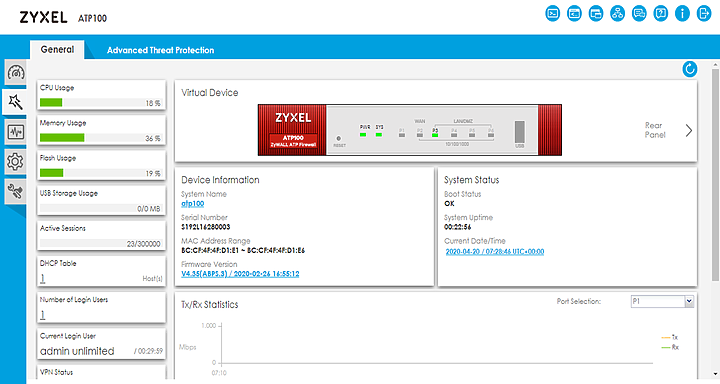
Task: Open the Configuration gear sidebar icon
Action: click(x=16, y=162)
